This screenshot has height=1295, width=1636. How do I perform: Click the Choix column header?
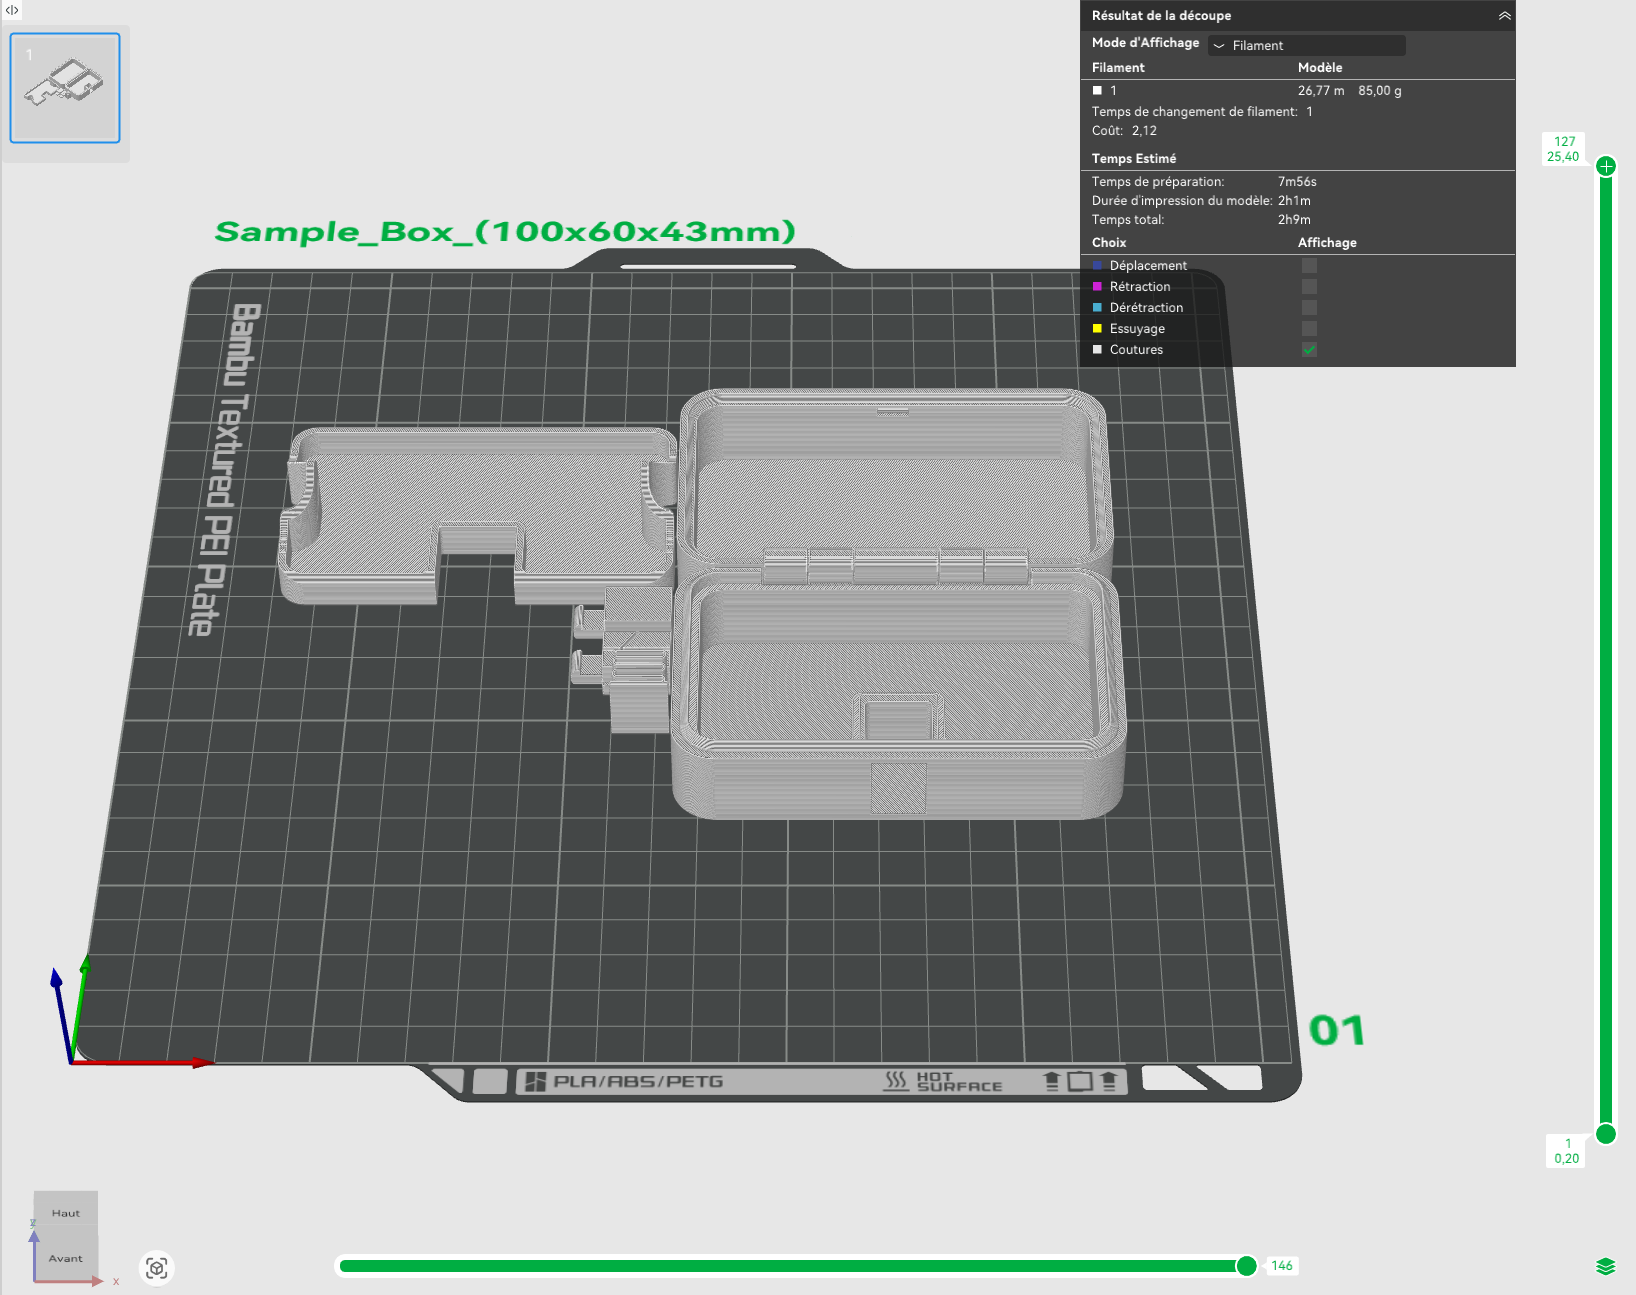pyautogui.click(x=1109, y=243)
